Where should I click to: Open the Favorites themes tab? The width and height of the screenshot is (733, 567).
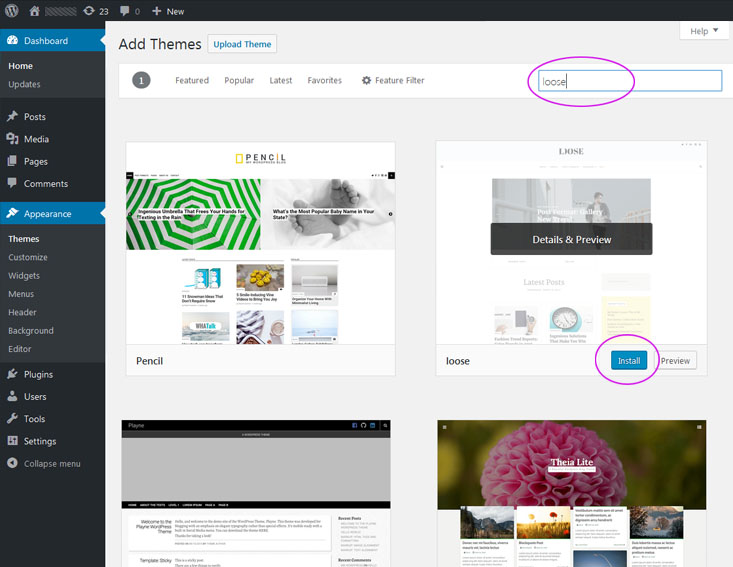[324, 80]
